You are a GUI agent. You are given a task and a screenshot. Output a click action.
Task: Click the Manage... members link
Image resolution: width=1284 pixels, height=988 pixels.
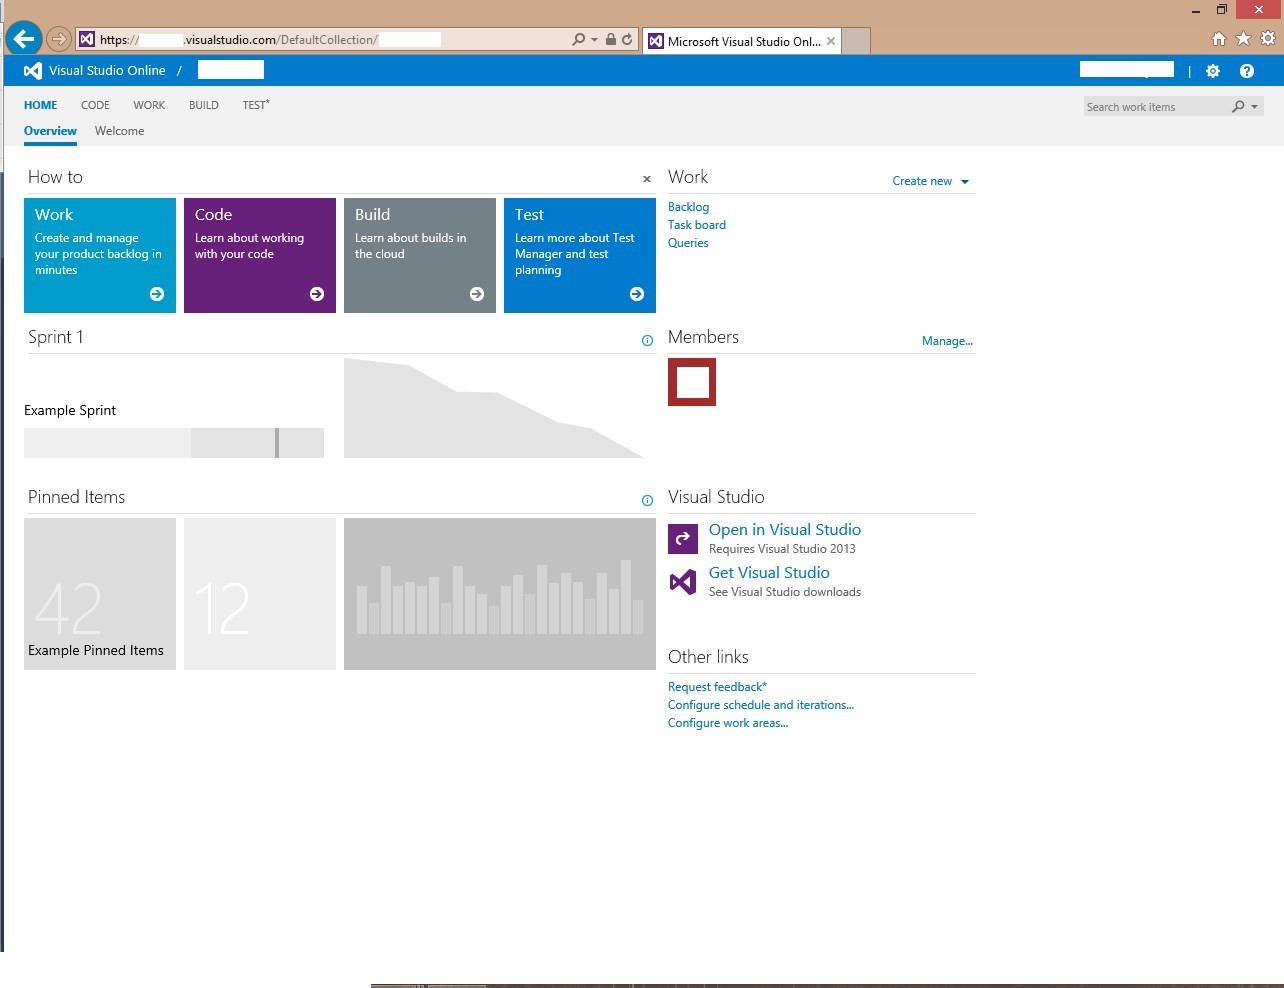pos(947,341)
